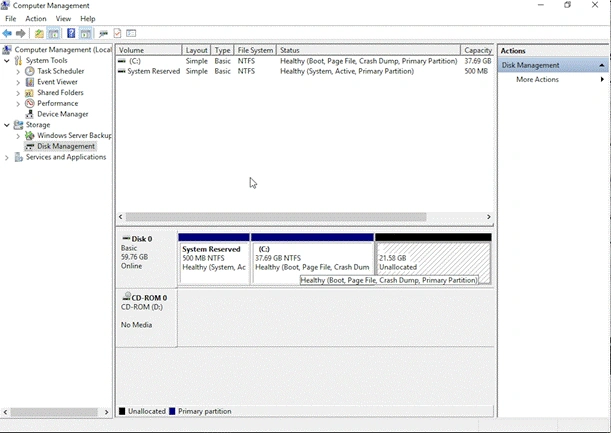Click the Windows Server Backup icon
The height and width of the screenshot is (433, 611).
[30, 136]
